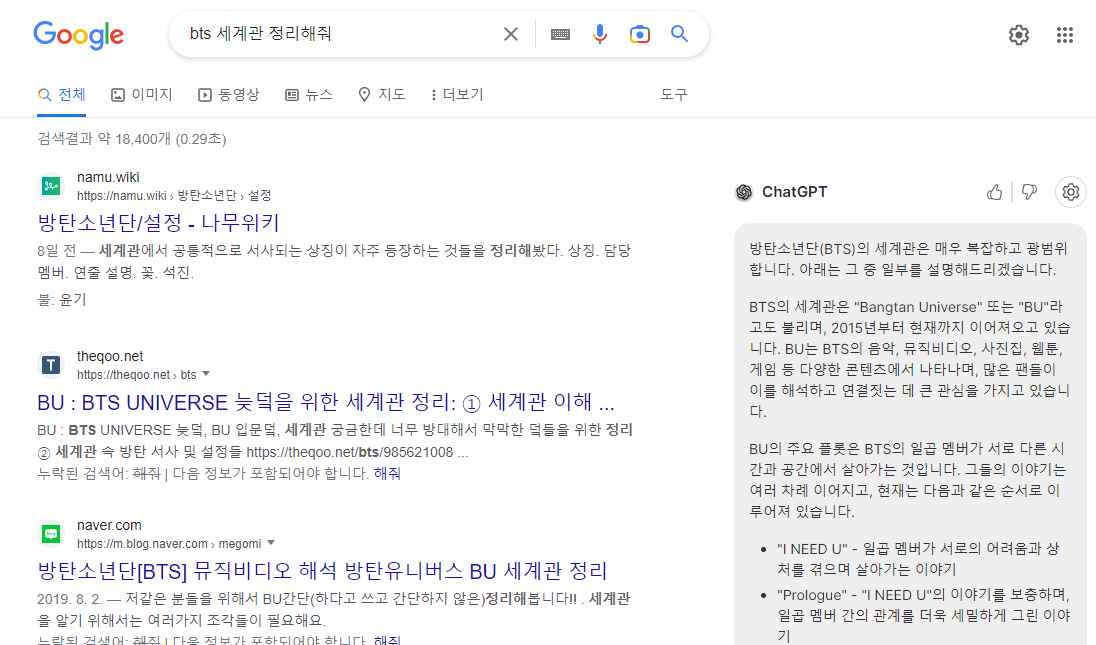Switch to the 뉴스 tab
The width and height of the screenshot is (1096, 645).
tap(308, 94)
